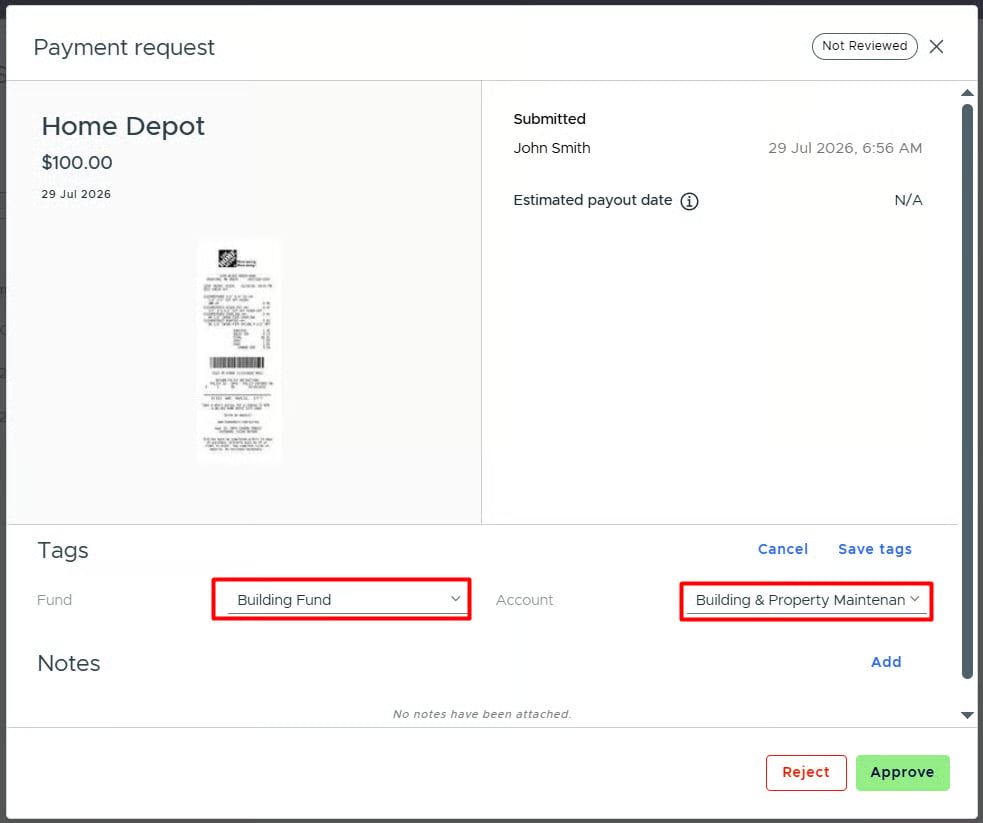Open the Home Depot receipt thumbnail

239,352
